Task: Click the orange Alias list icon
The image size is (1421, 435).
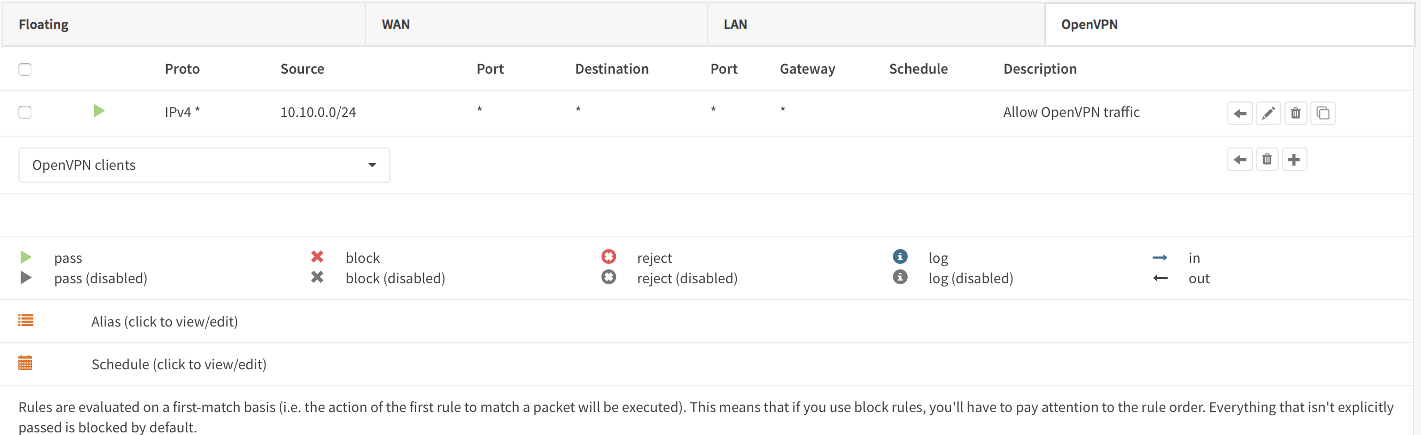Action: coord(26,320)
